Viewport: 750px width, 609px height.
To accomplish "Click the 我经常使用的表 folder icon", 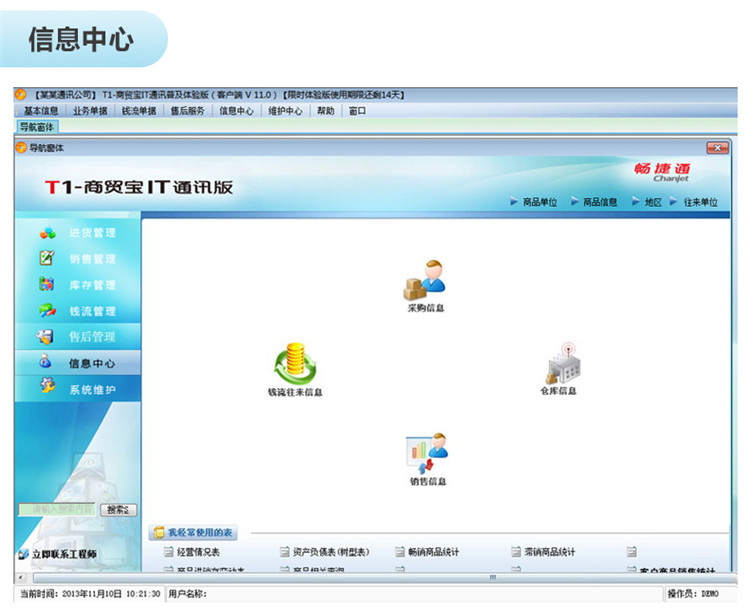I will (x=158, y=532).
